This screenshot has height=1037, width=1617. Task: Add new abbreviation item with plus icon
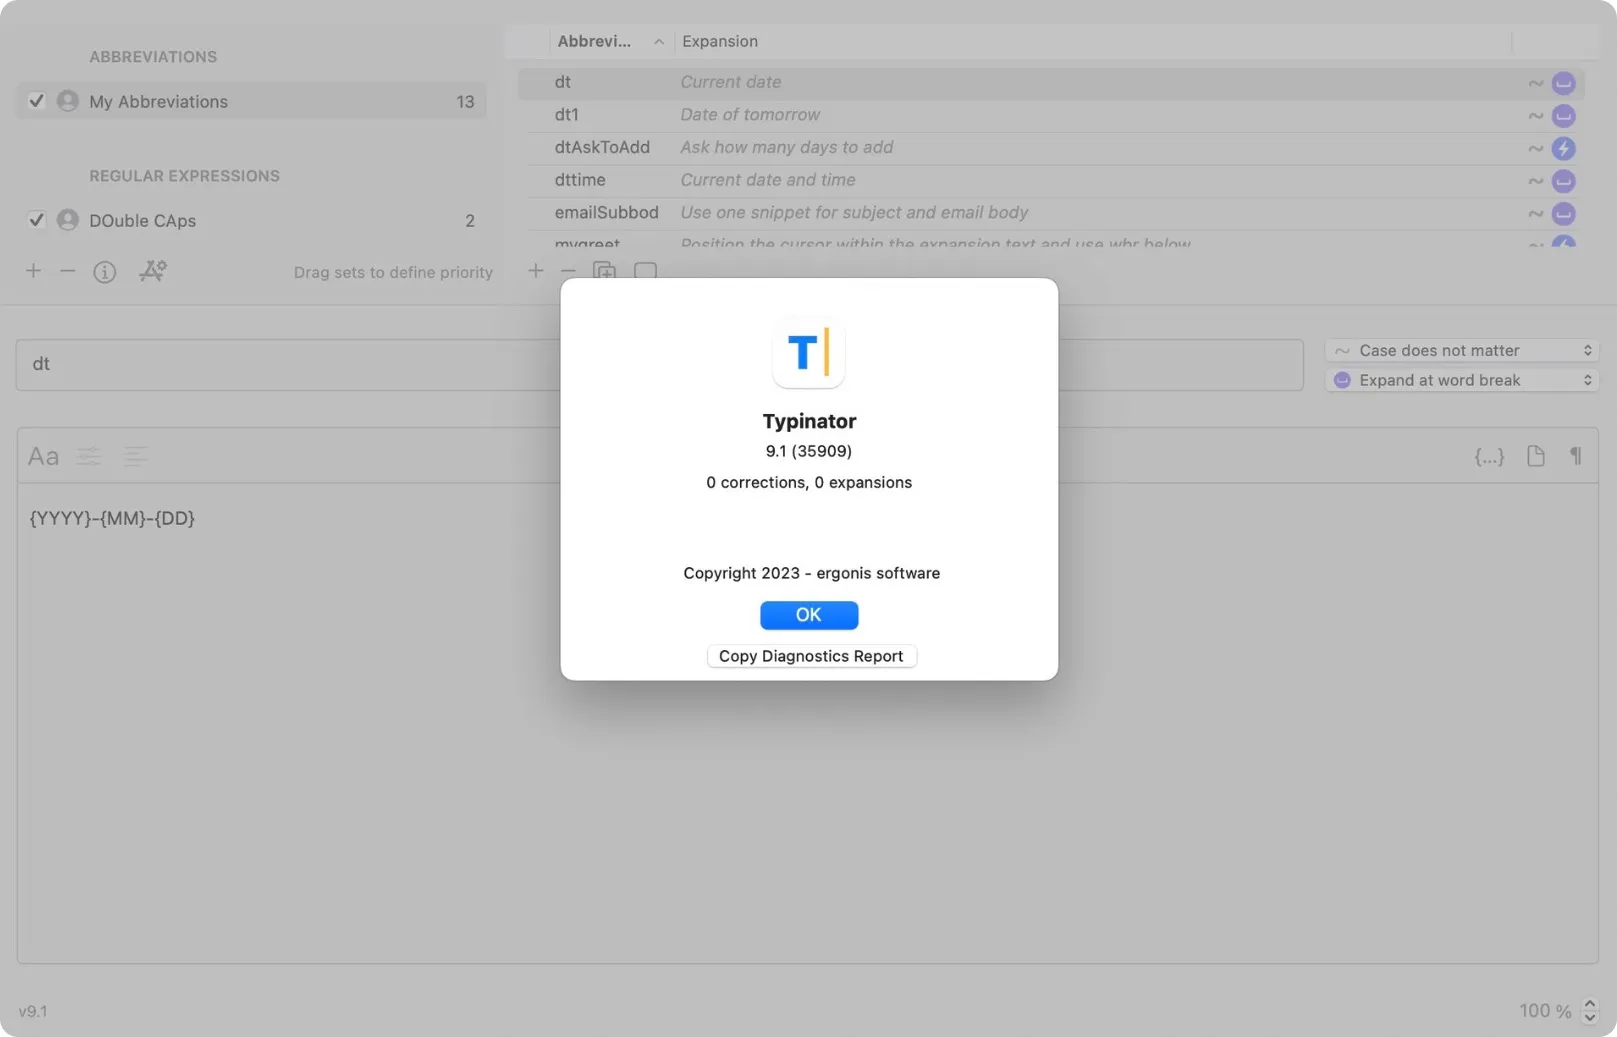536,271
